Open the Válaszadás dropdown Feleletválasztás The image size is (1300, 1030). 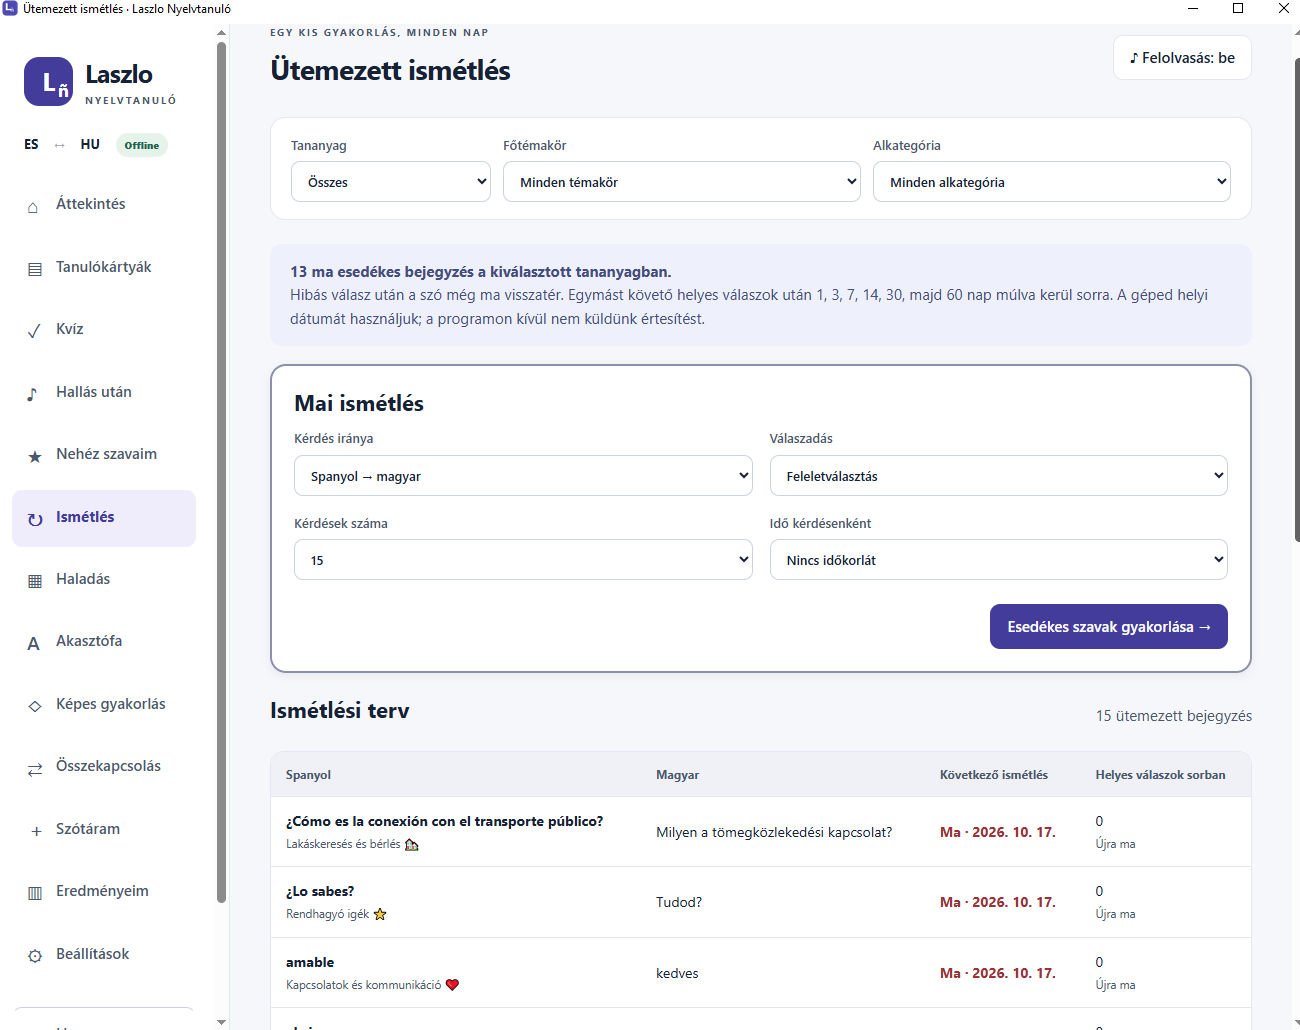coord(999,476)
